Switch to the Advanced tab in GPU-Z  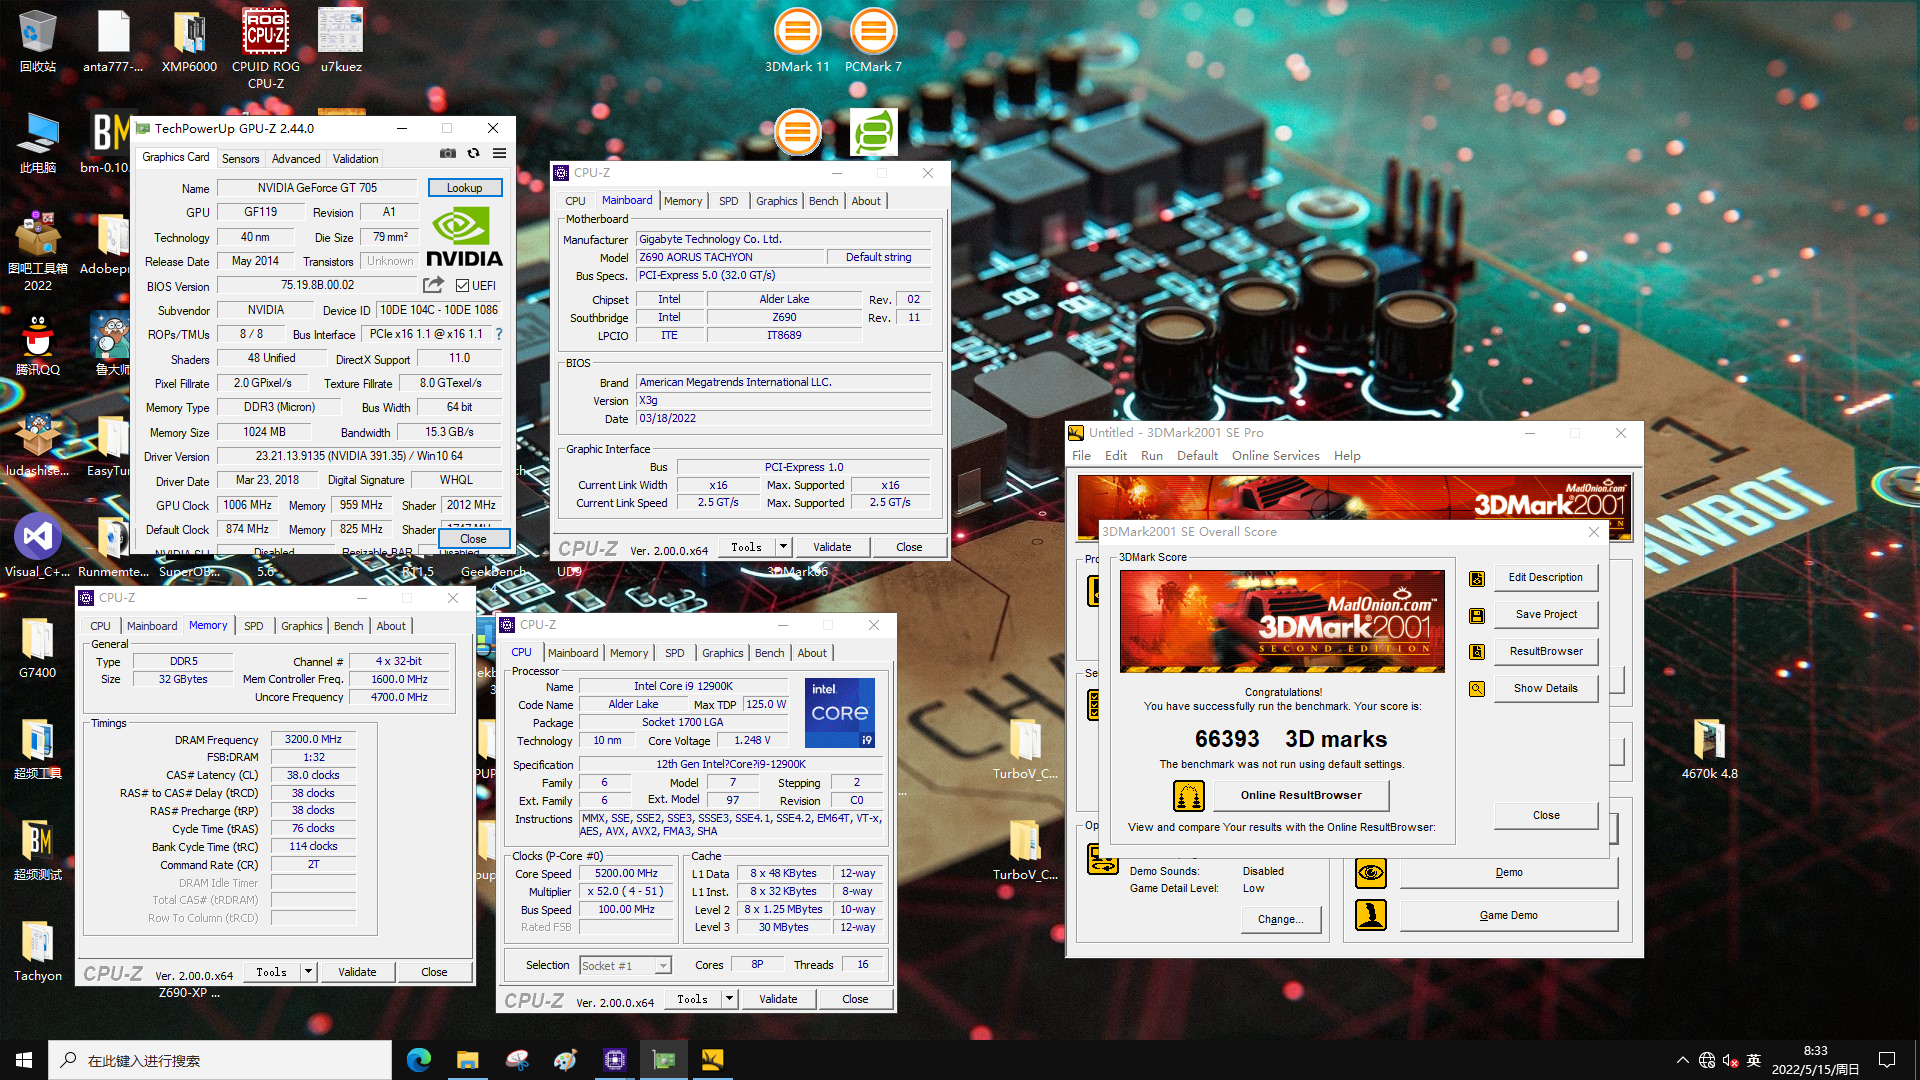pos(296,159)
